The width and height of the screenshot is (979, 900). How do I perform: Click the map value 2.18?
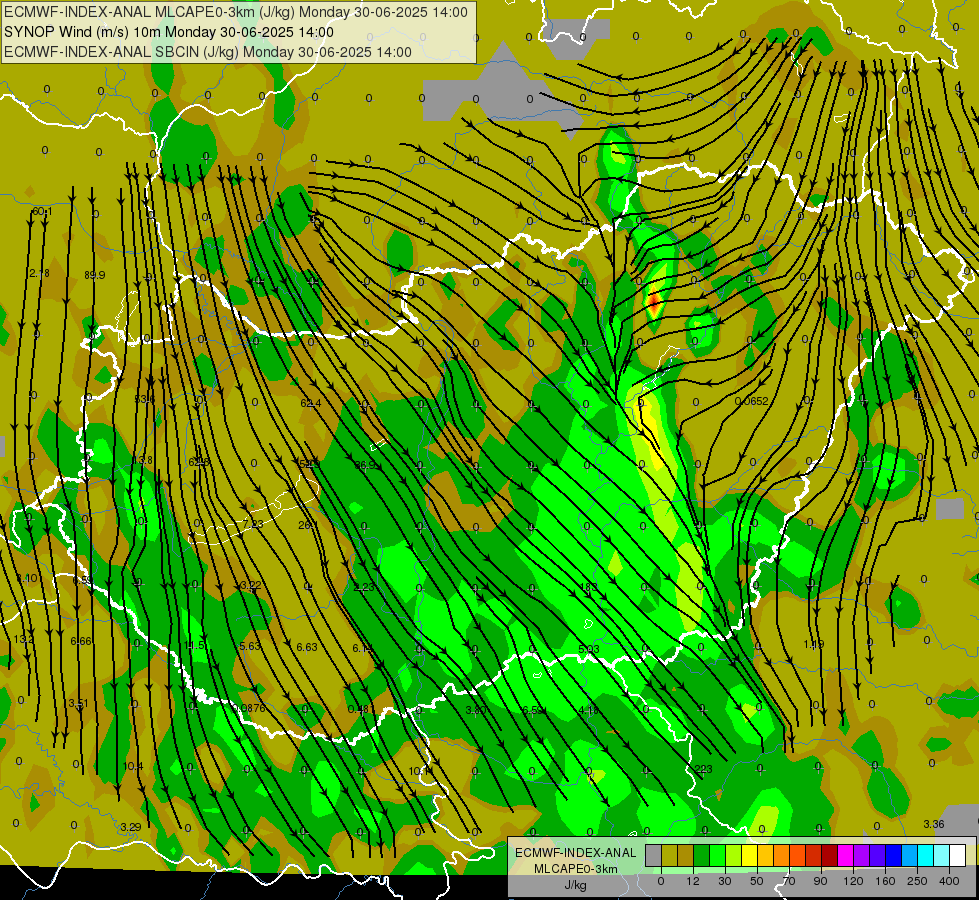point(39,273)
